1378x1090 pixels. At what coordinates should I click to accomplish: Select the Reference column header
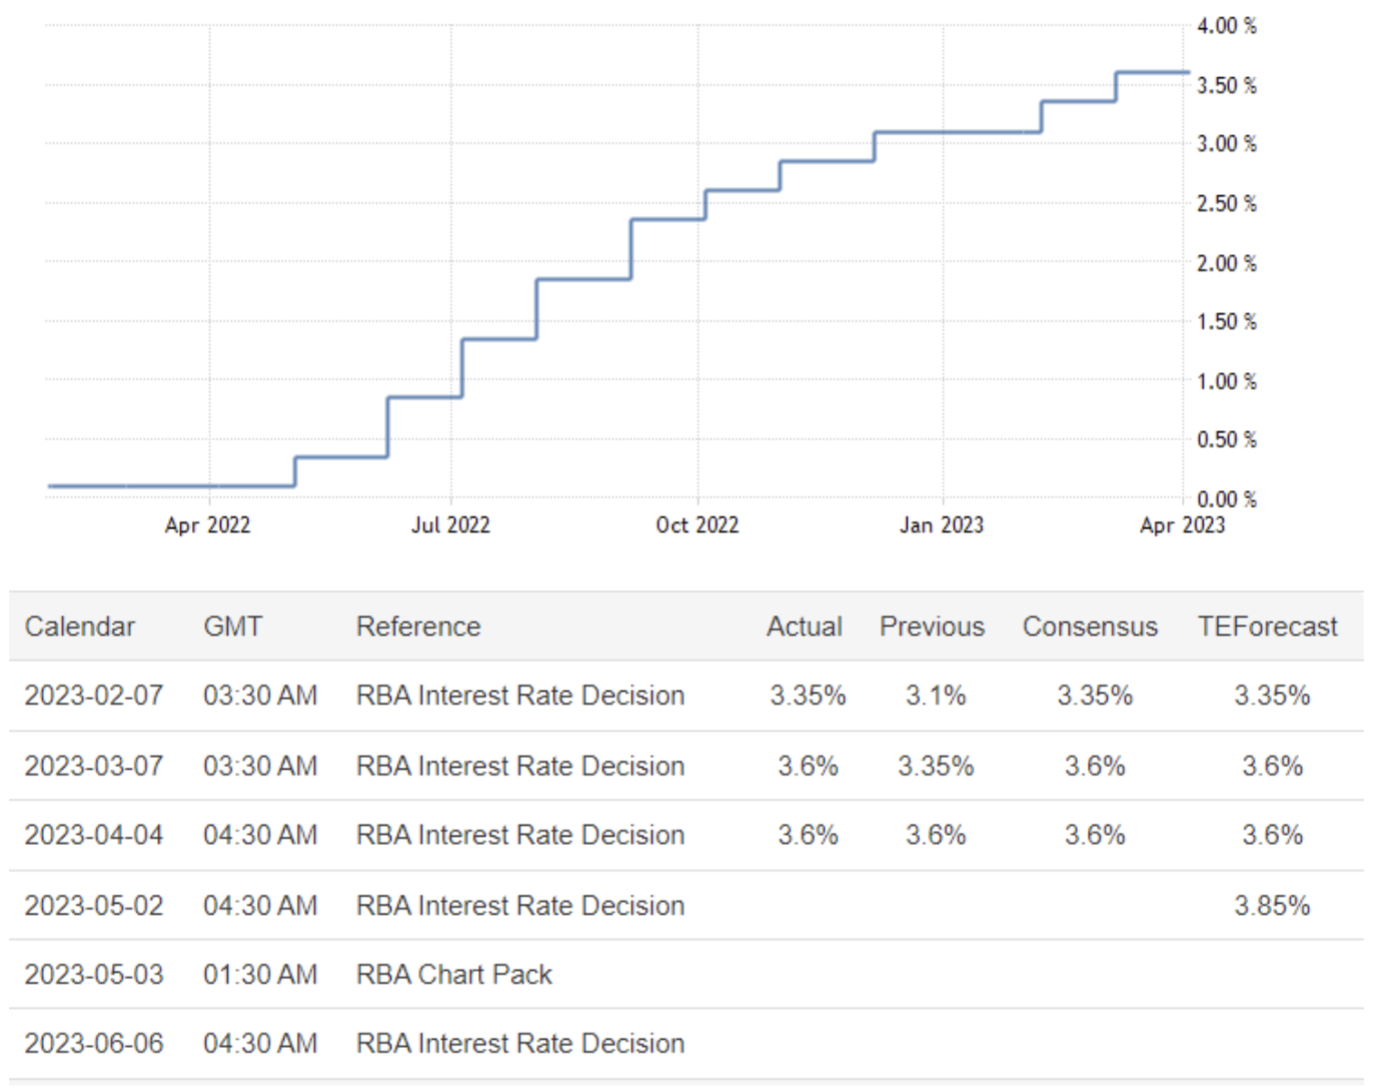point(418,627)
